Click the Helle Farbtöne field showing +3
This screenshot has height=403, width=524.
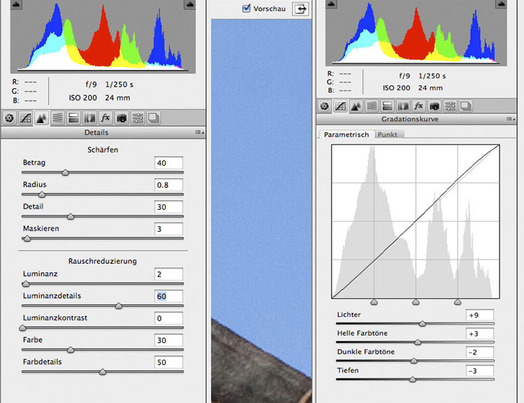(480, 333)
